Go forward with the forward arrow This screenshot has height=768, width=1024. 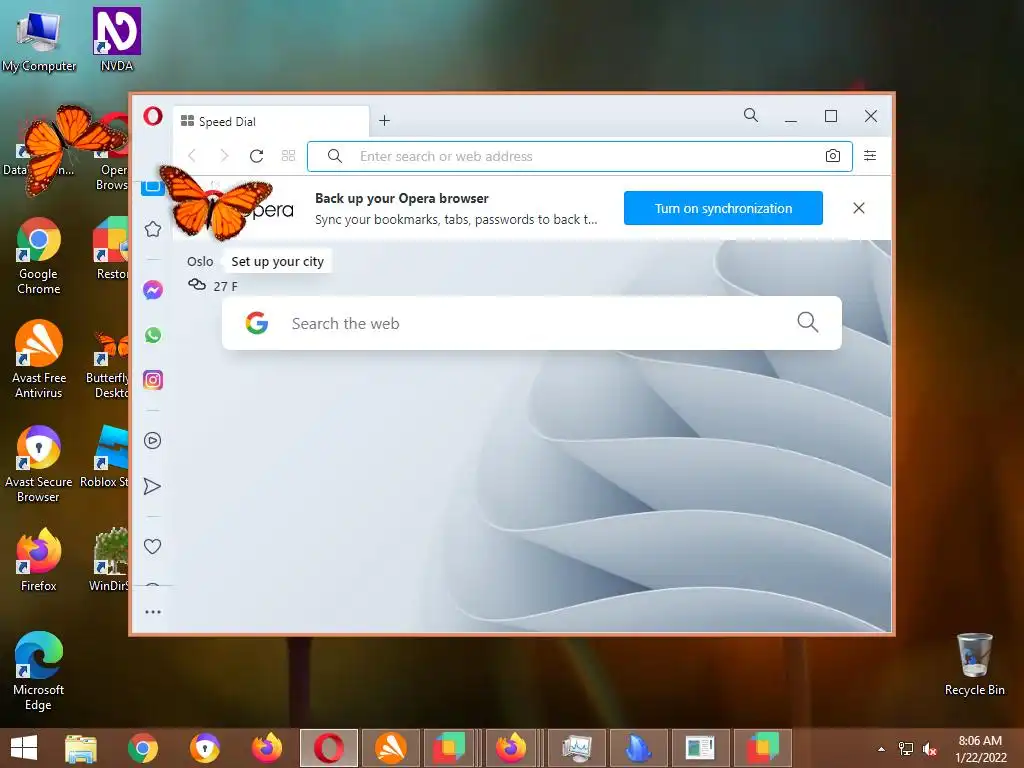point(224,155)
